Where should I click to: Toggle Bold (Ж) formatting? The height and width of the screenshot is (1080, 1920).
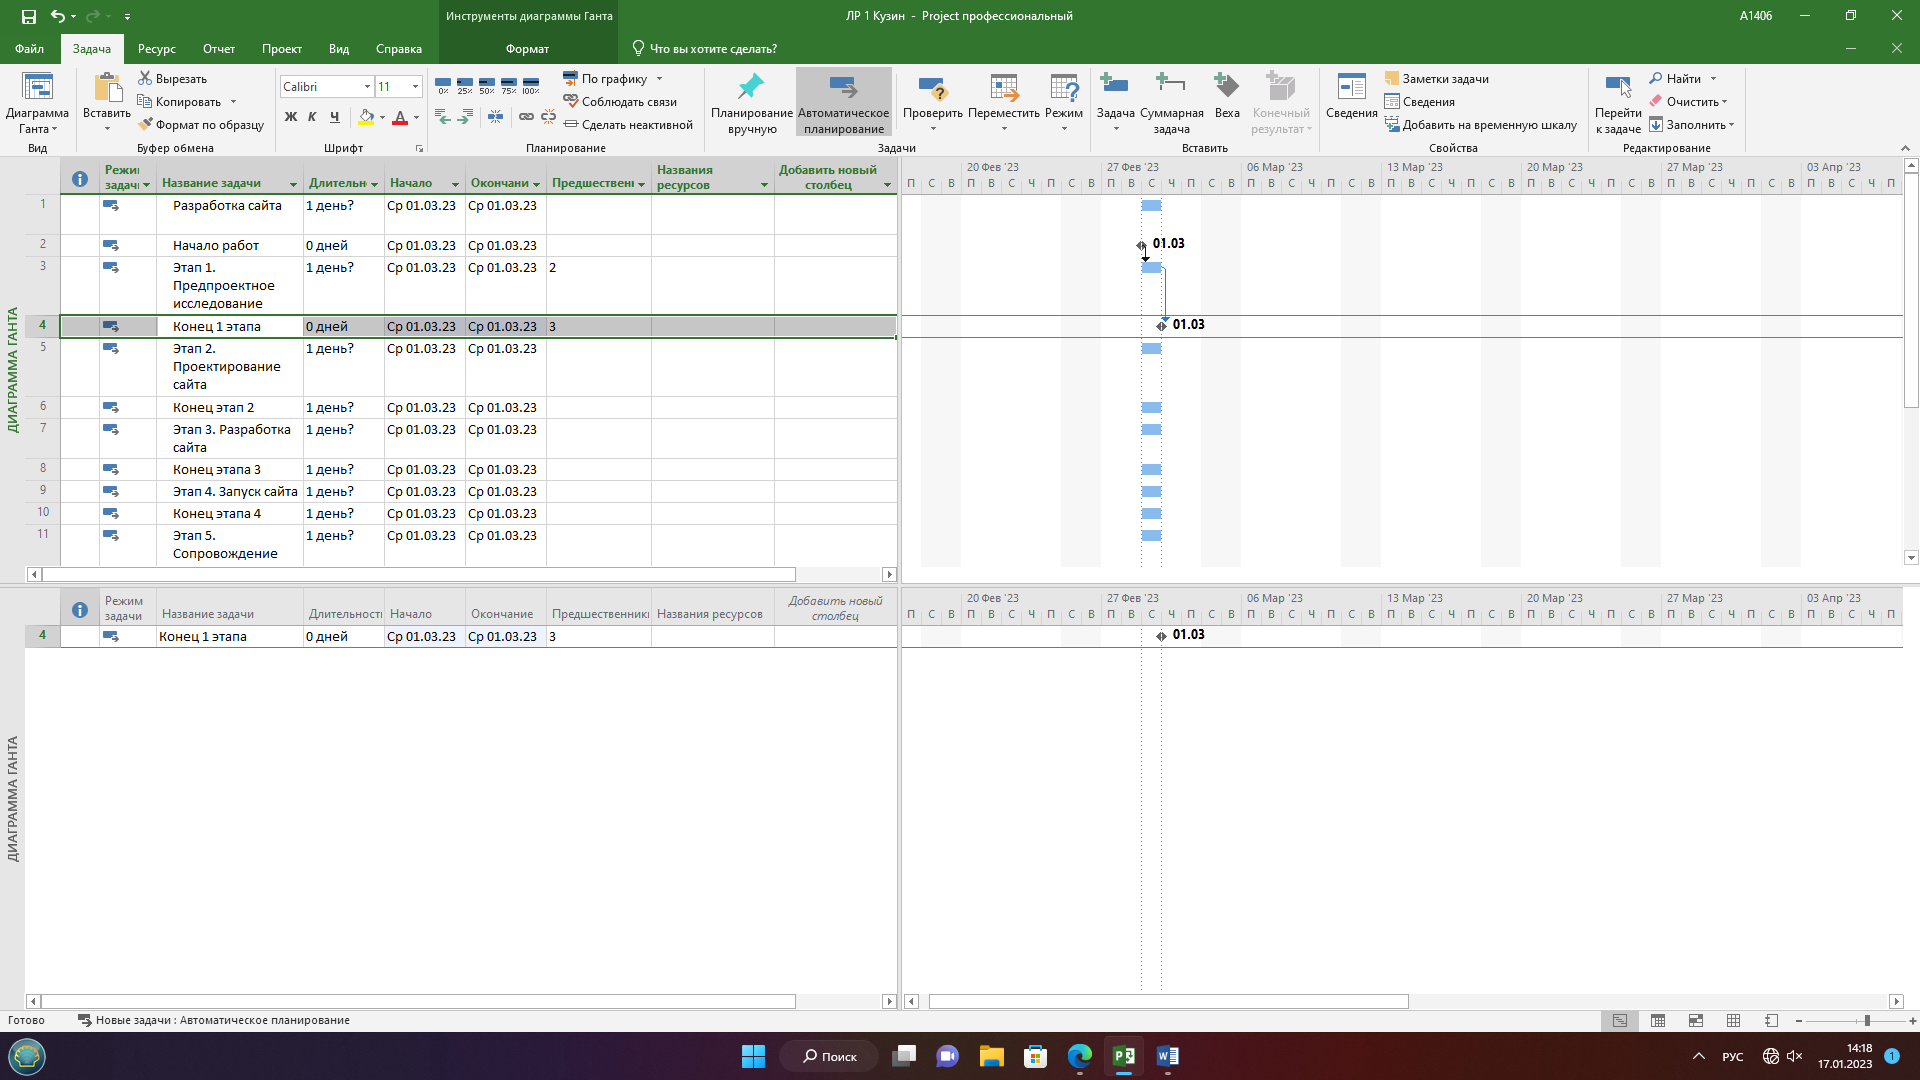point(291,117)
